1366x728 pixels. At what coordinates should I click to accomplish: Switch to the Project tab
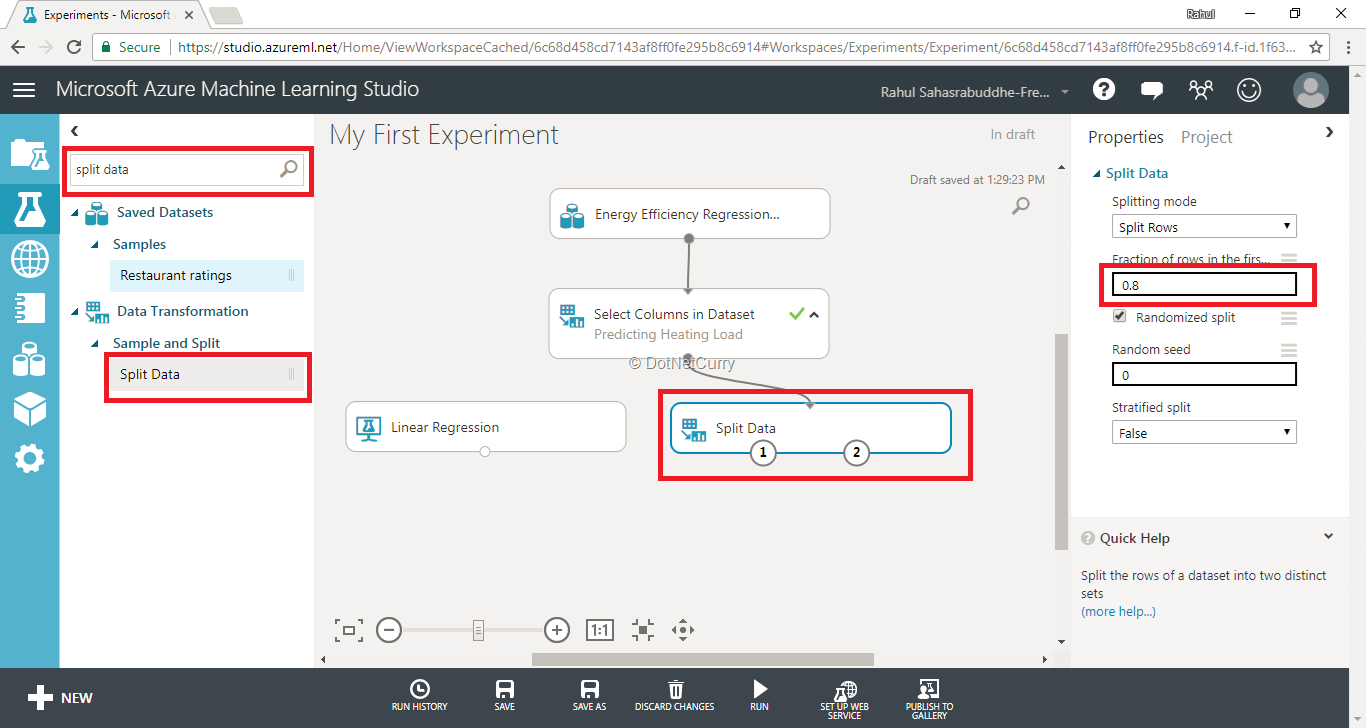(x=1206, y=137)
